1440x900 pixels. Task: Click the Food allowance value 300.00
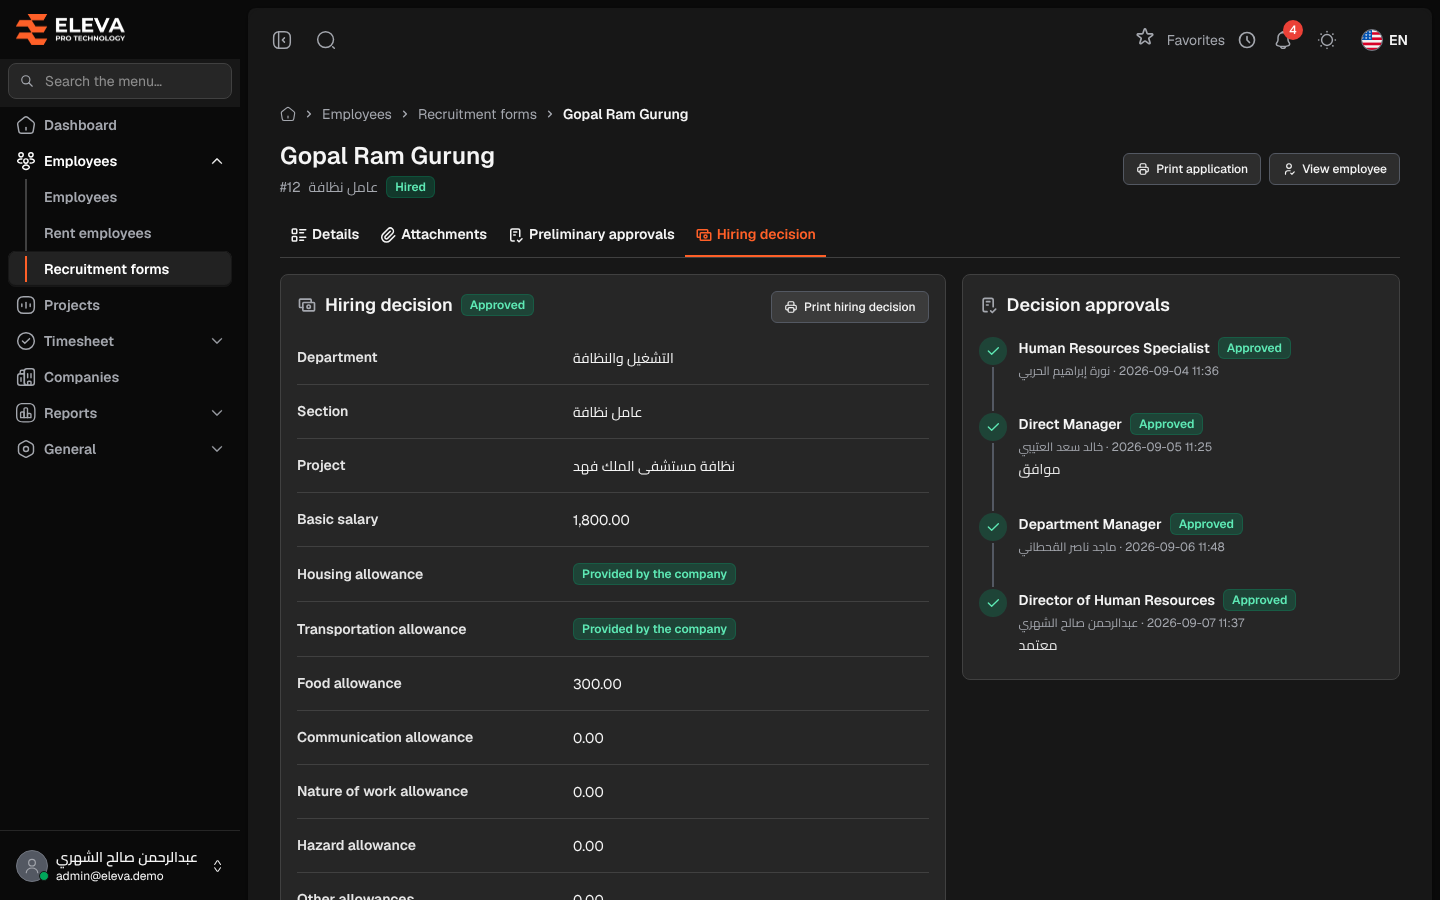(597, 684)
